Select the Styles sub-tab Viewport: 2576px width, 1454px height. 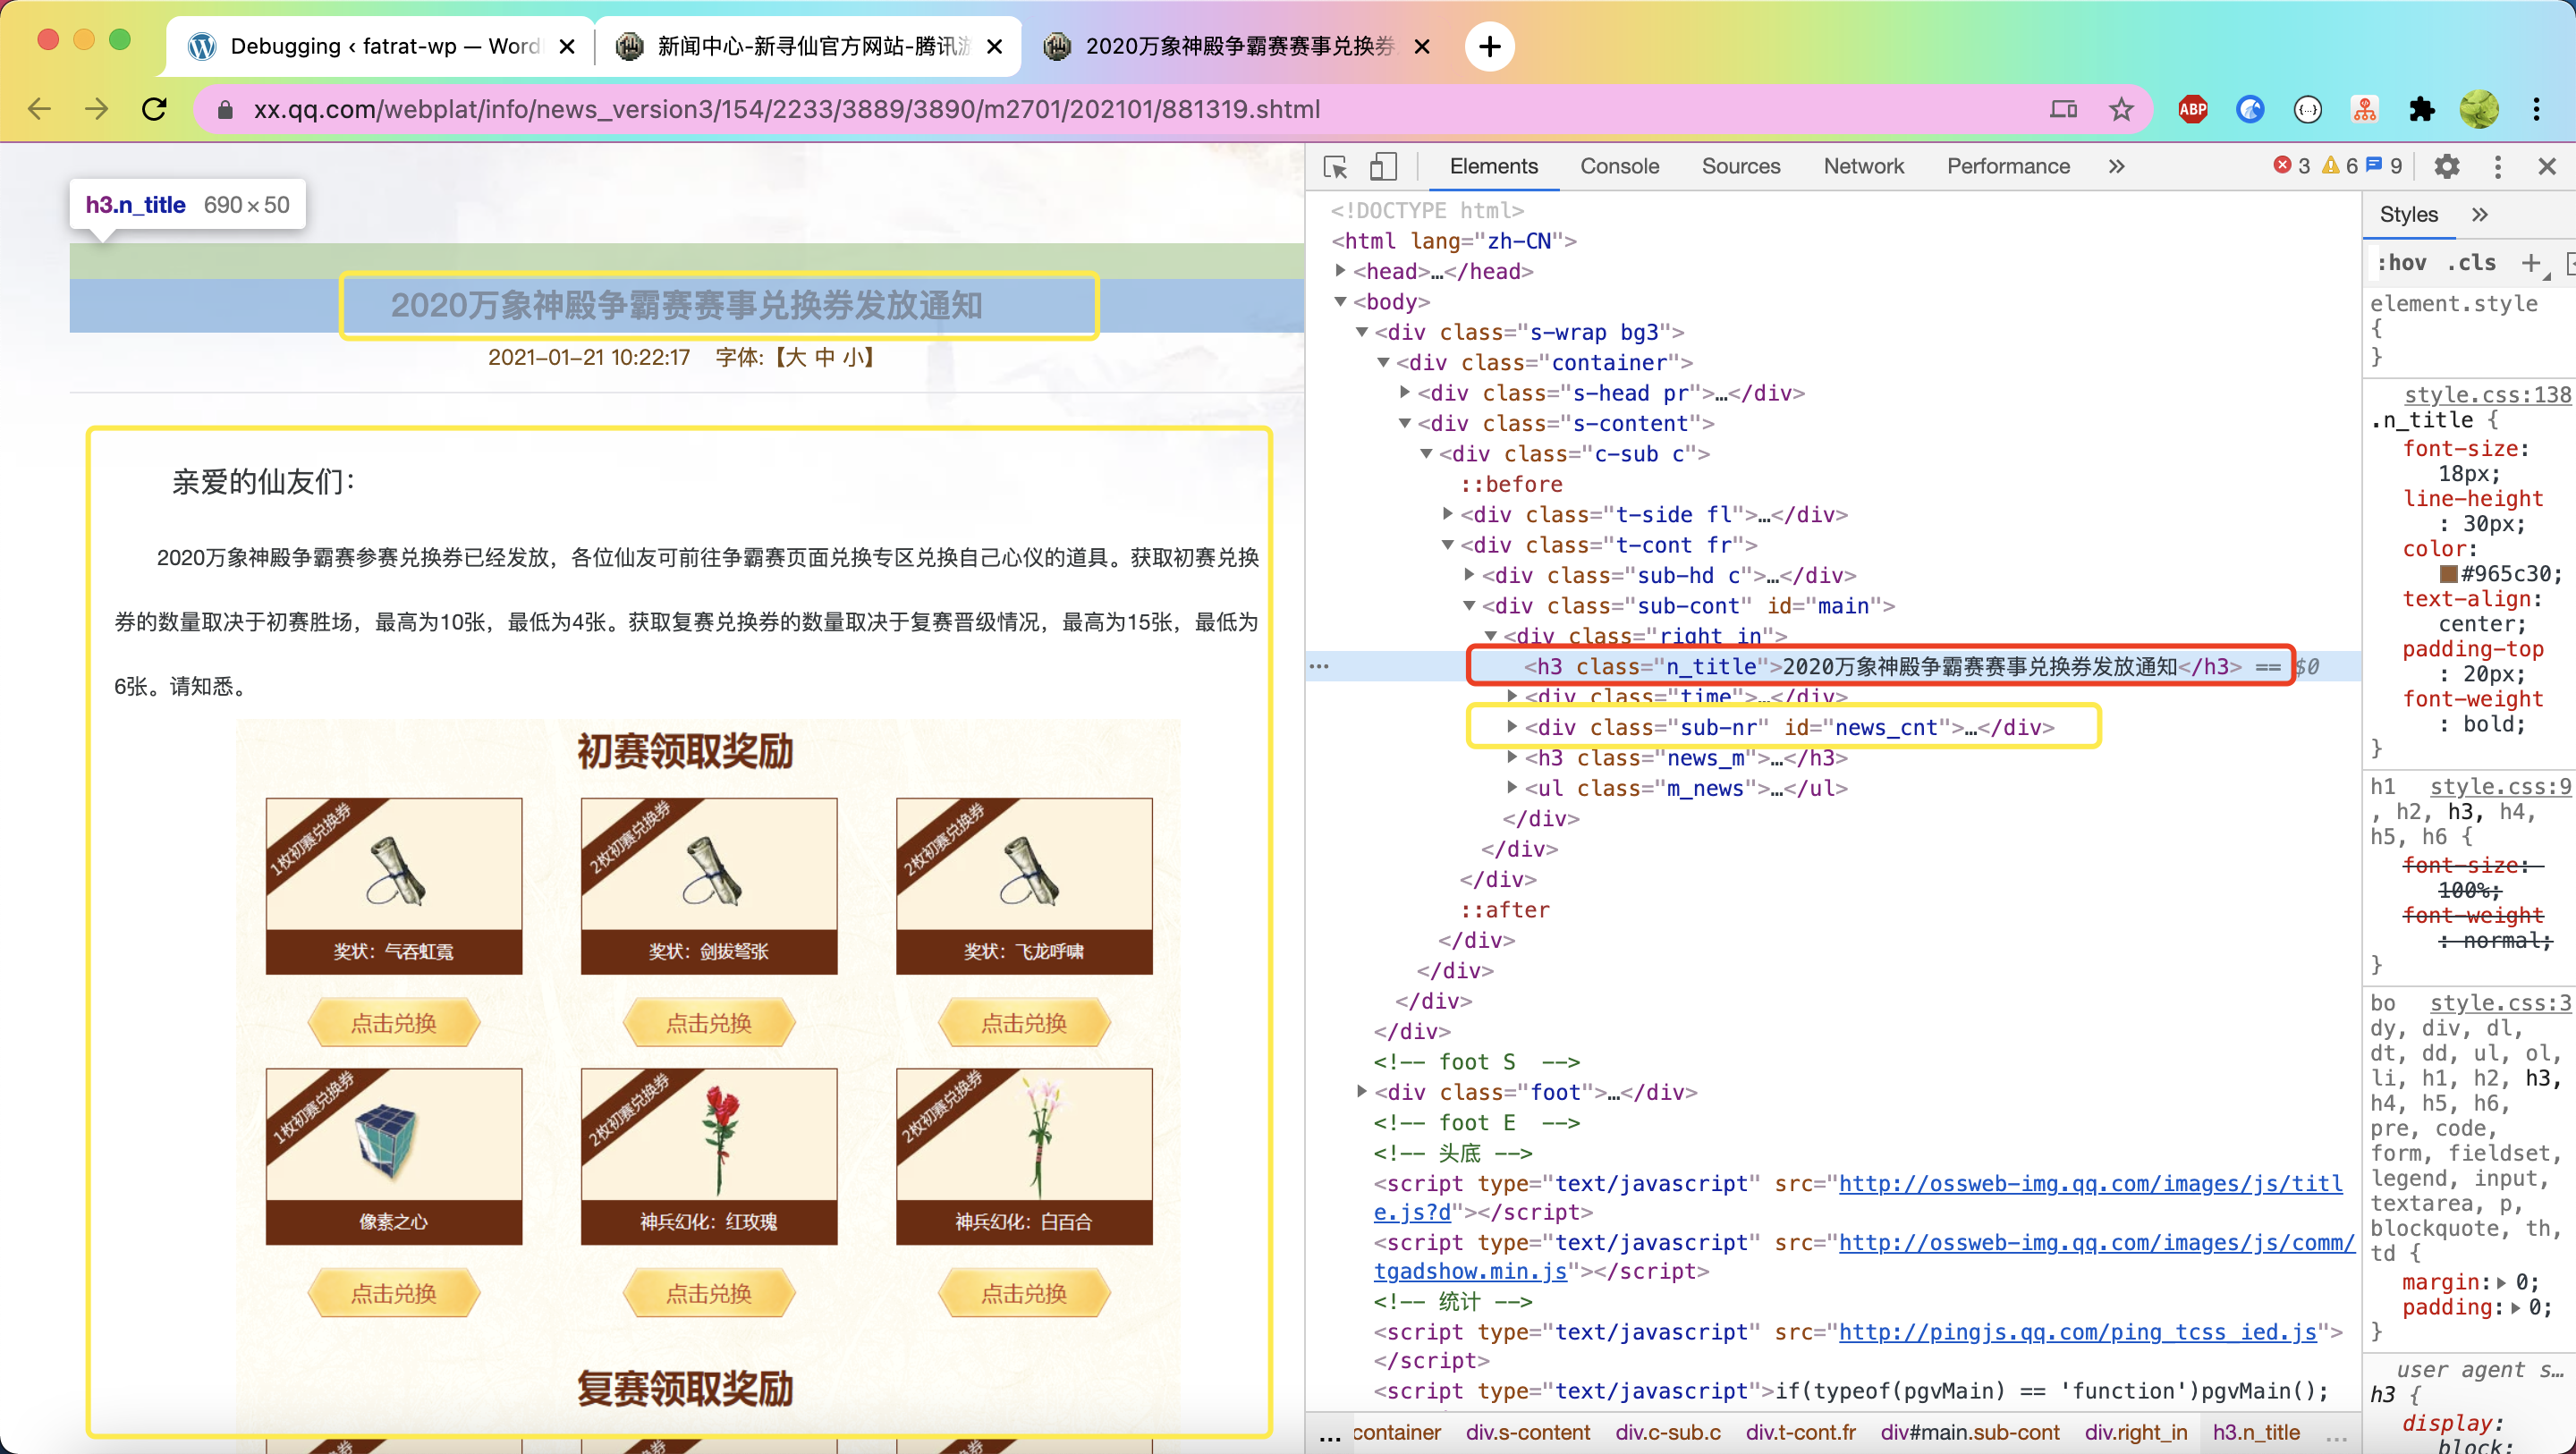click(x=2408, y=214)
